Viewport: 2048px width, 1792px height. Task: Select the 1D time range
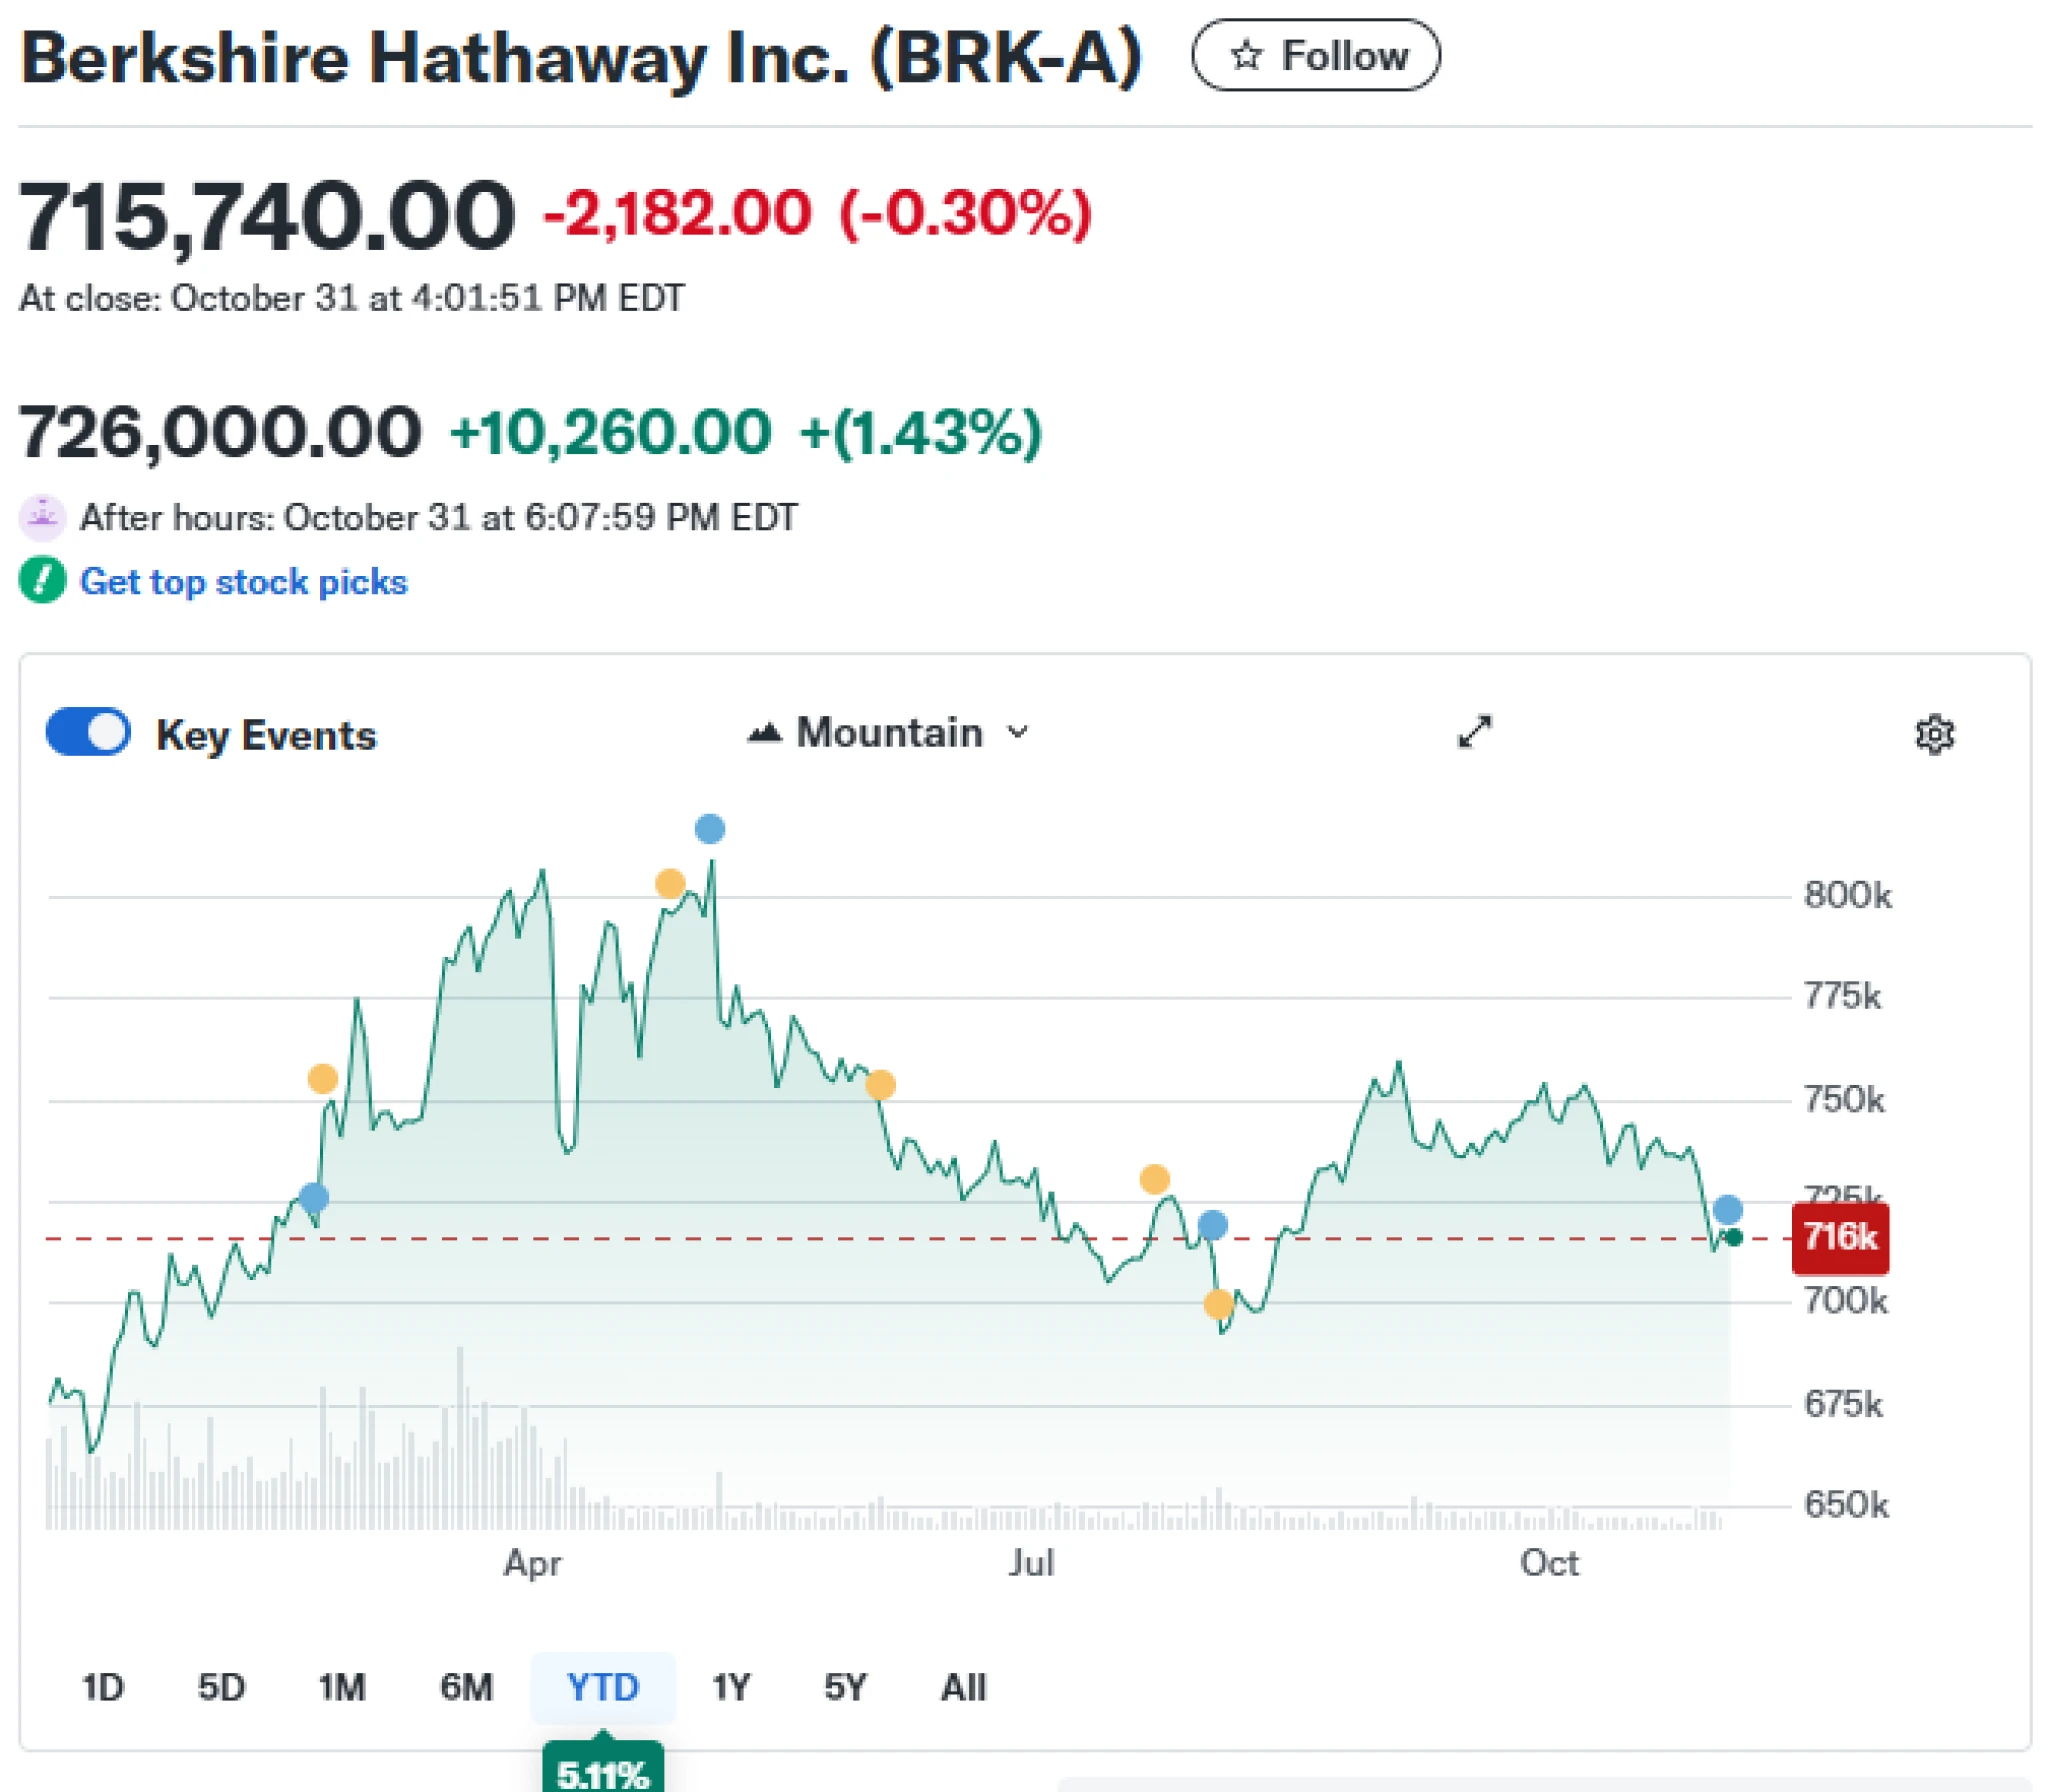tap(102, 1687)
